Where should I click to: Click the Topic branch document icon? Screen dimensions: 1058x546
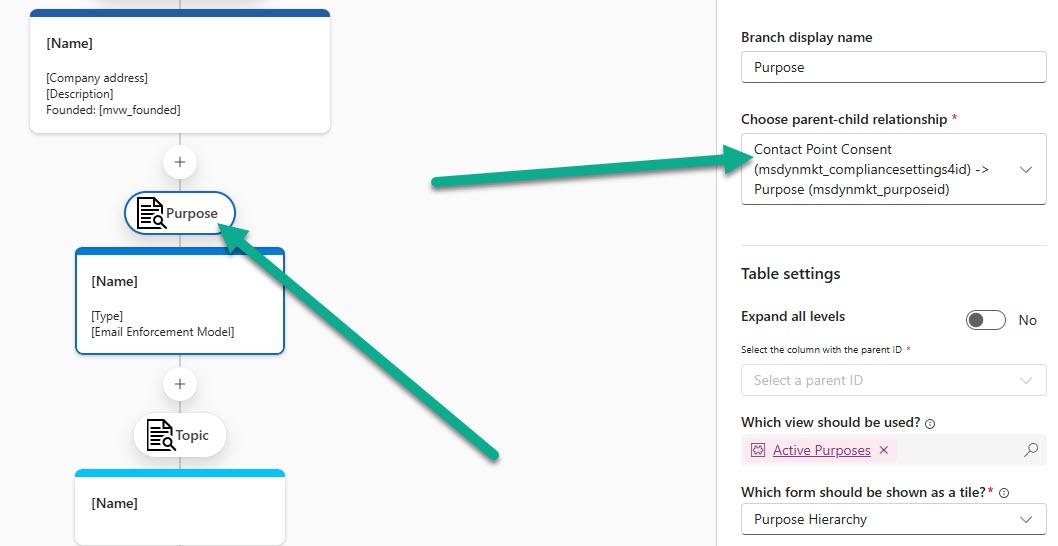pyautogui.click(x=160, y=435)
